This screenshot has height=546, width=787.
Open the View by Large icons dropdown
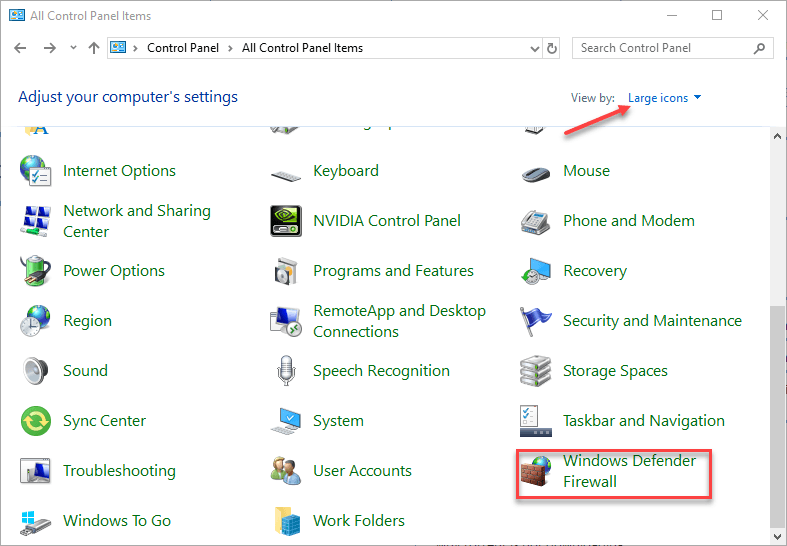pos(664,98)
